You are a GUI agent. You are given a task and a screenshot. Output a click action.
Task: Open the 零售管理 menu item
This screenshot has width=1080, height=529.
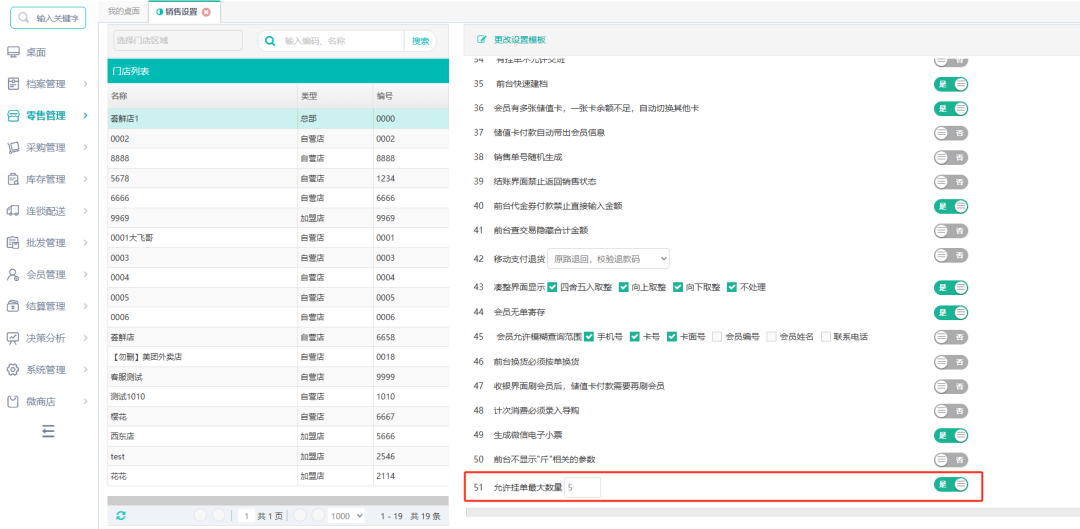coord(45,116)
